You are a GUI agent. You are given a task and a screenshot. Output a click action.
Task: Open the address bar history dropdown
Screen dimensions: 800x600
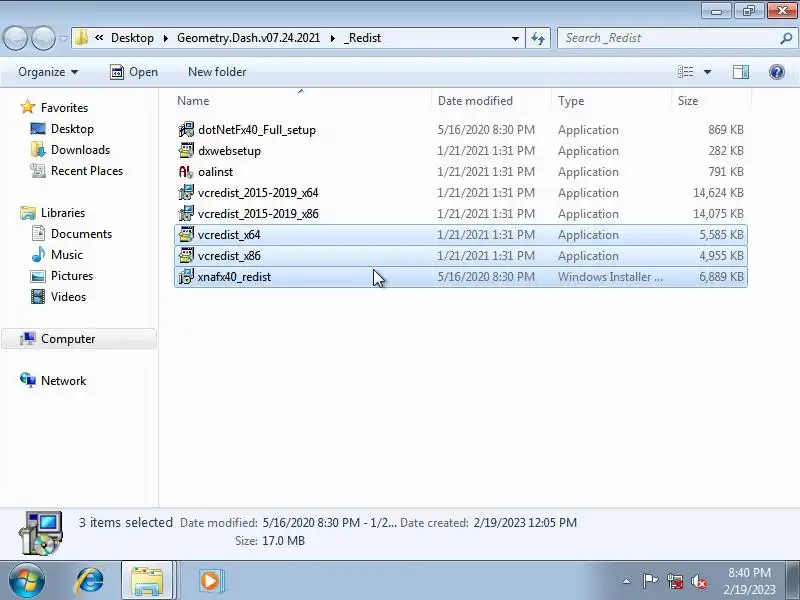pos(515,38)
